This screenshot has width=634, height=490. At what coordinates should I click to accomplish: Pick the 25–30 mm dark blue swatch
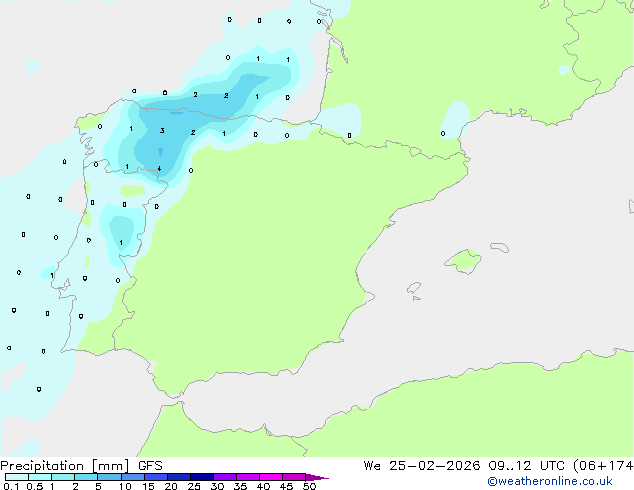201,477
